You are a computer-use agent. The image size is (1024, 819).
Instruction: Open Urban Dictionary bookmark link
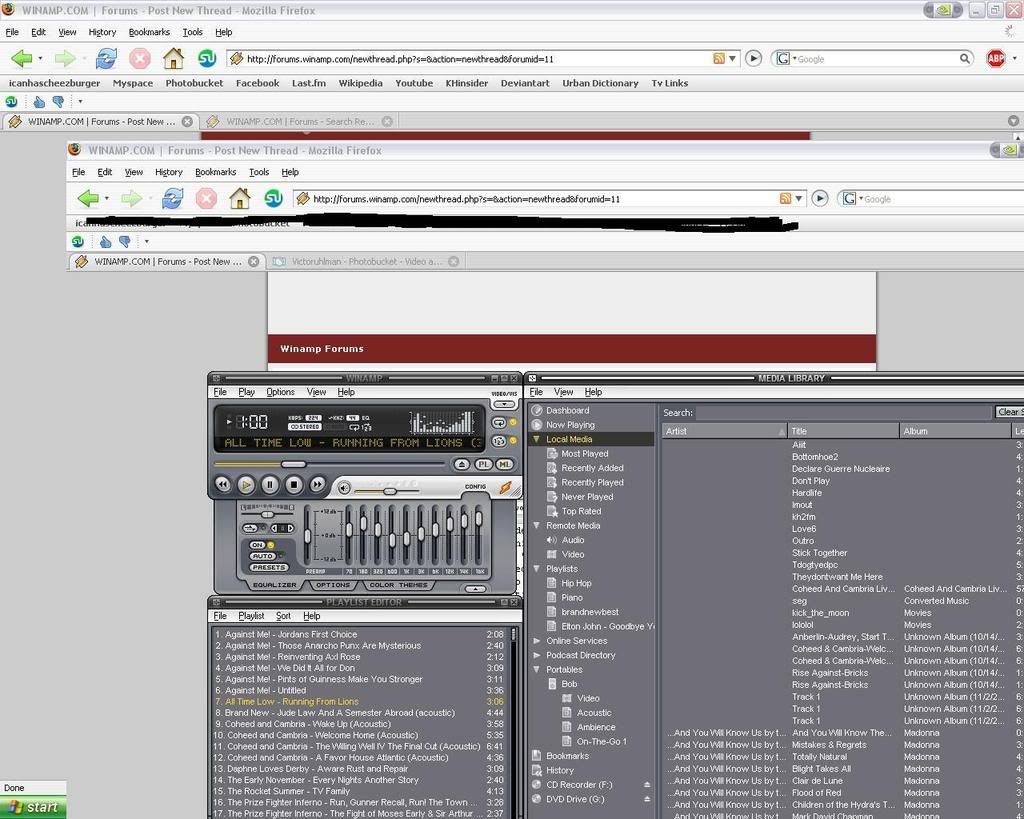coord(600,83)
